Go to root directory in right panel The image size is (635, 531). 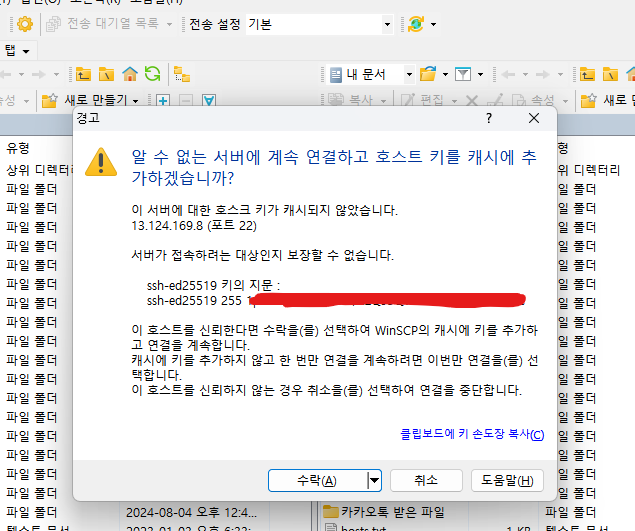(x=610, y=74)
